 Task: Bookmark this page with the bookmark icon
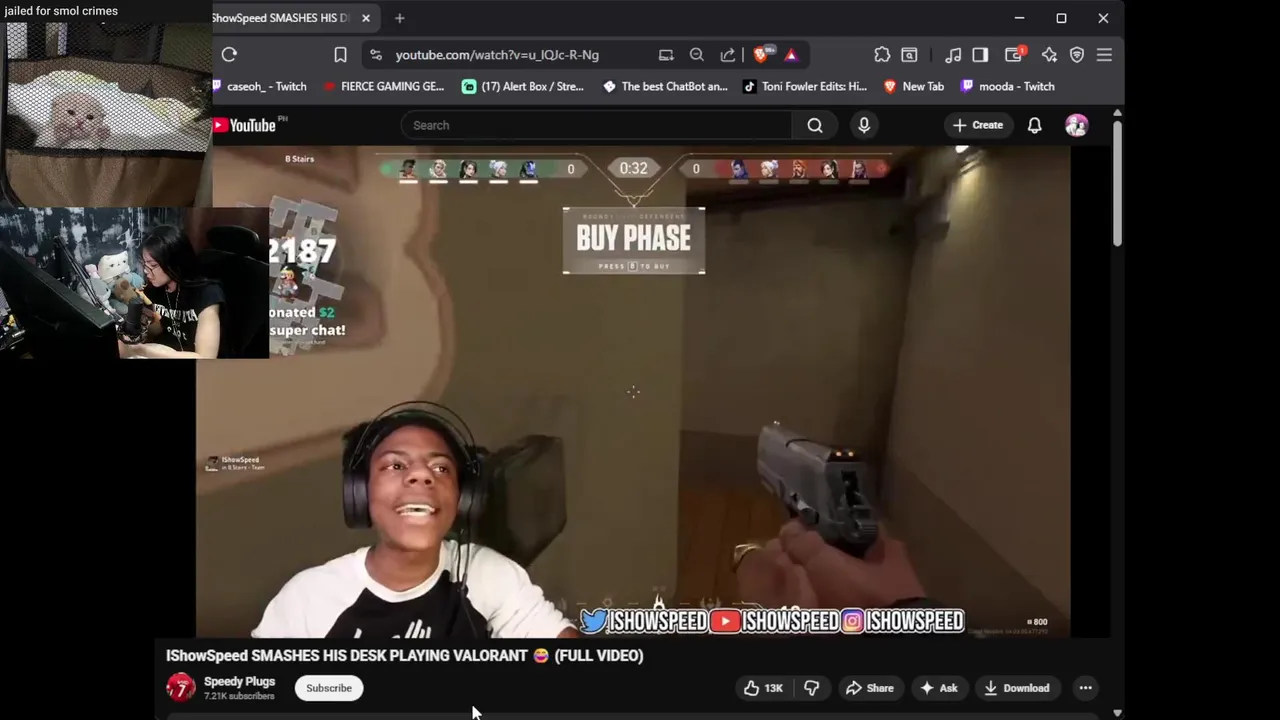click(340, 55)
